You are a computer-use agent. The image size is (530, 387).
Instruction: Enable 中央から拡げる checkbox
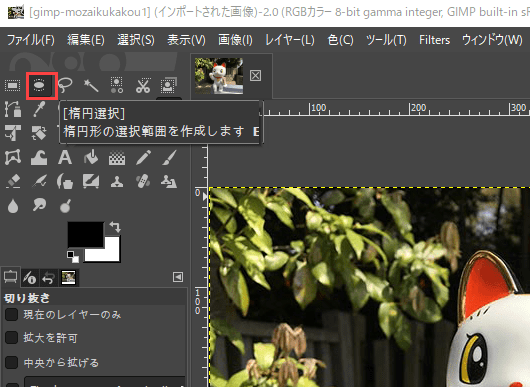(11, 362)
